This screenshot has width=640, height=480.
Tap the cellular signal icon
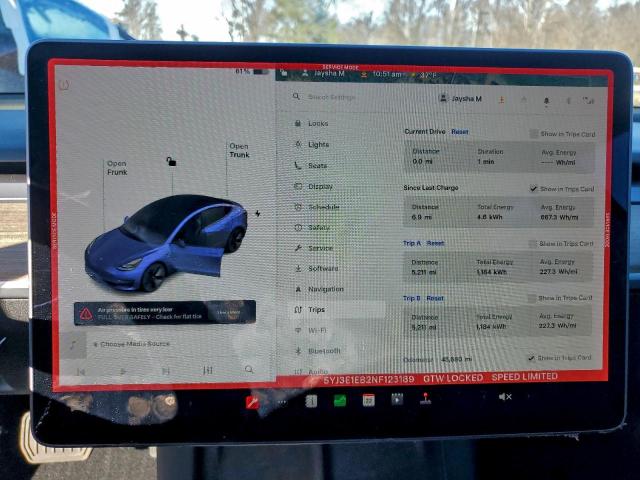(589, 100)
